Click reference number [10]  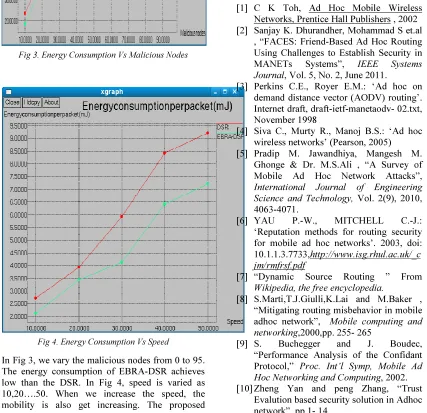tap(244, 389)
